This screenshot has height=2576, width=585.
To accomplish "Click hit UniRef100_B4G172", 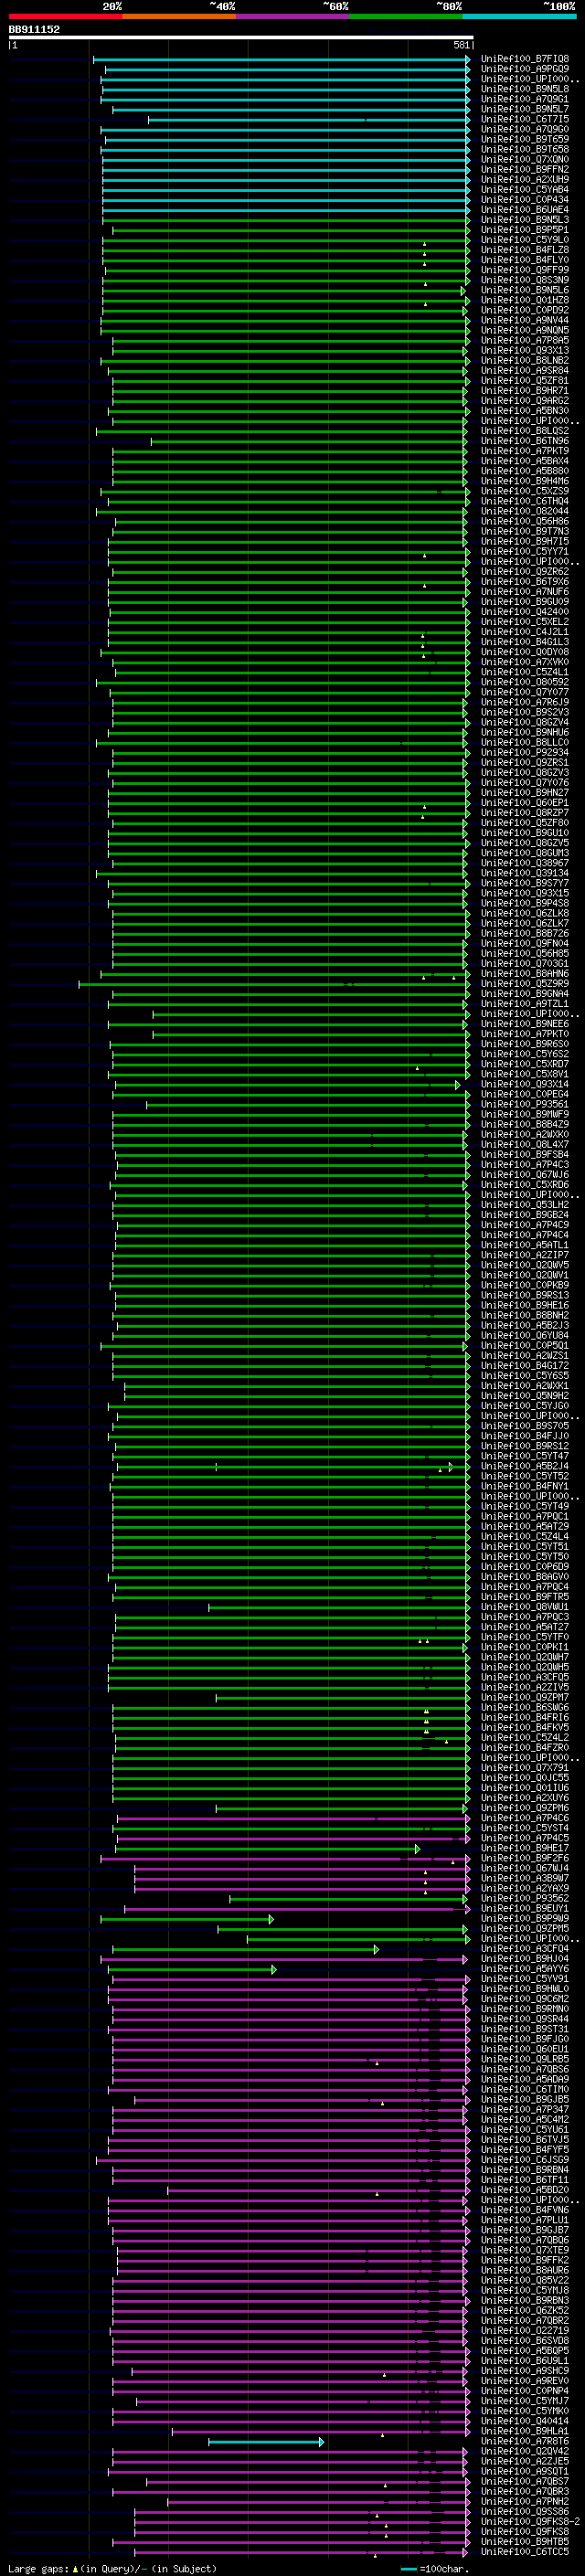I will tap(525, 1365).
